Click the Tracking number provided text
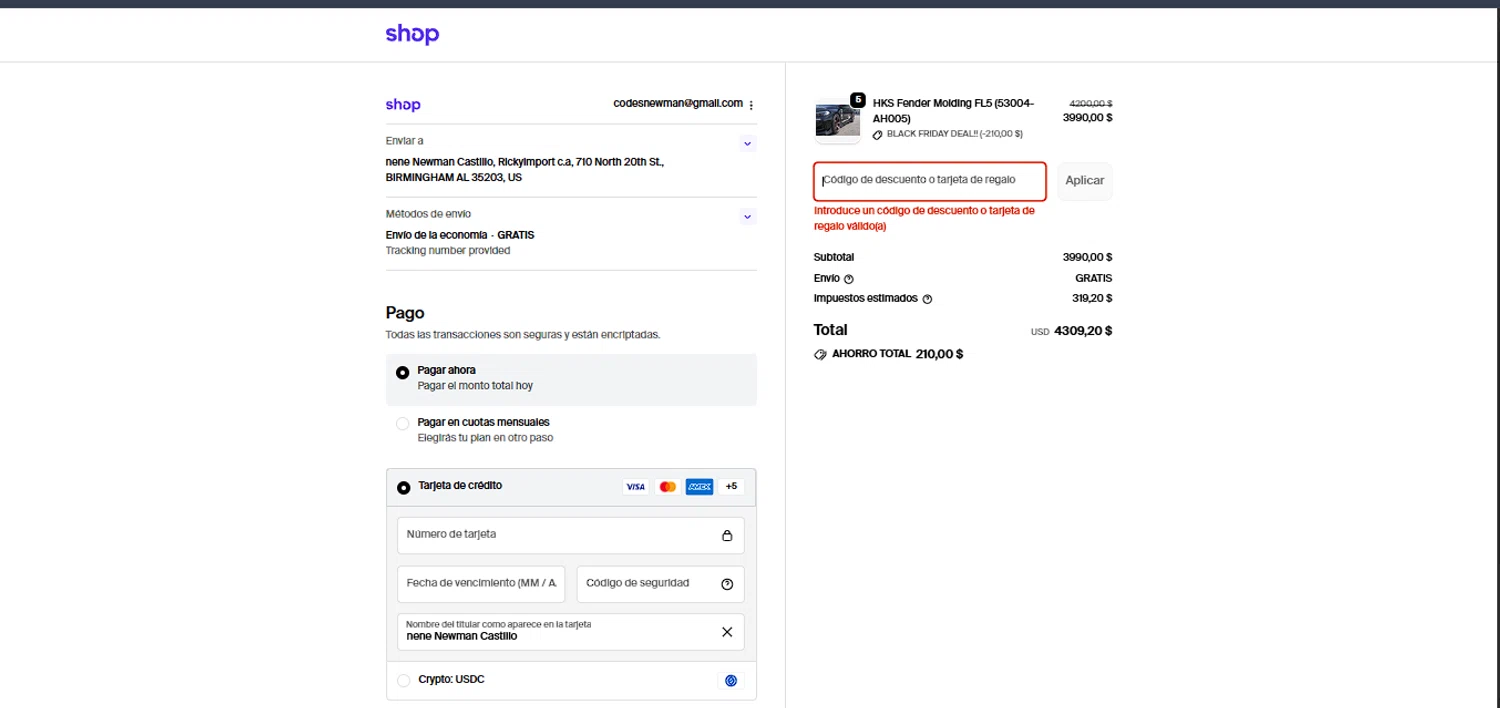The height and width of the screenshot is (708, 1500). tap(448, 251)
